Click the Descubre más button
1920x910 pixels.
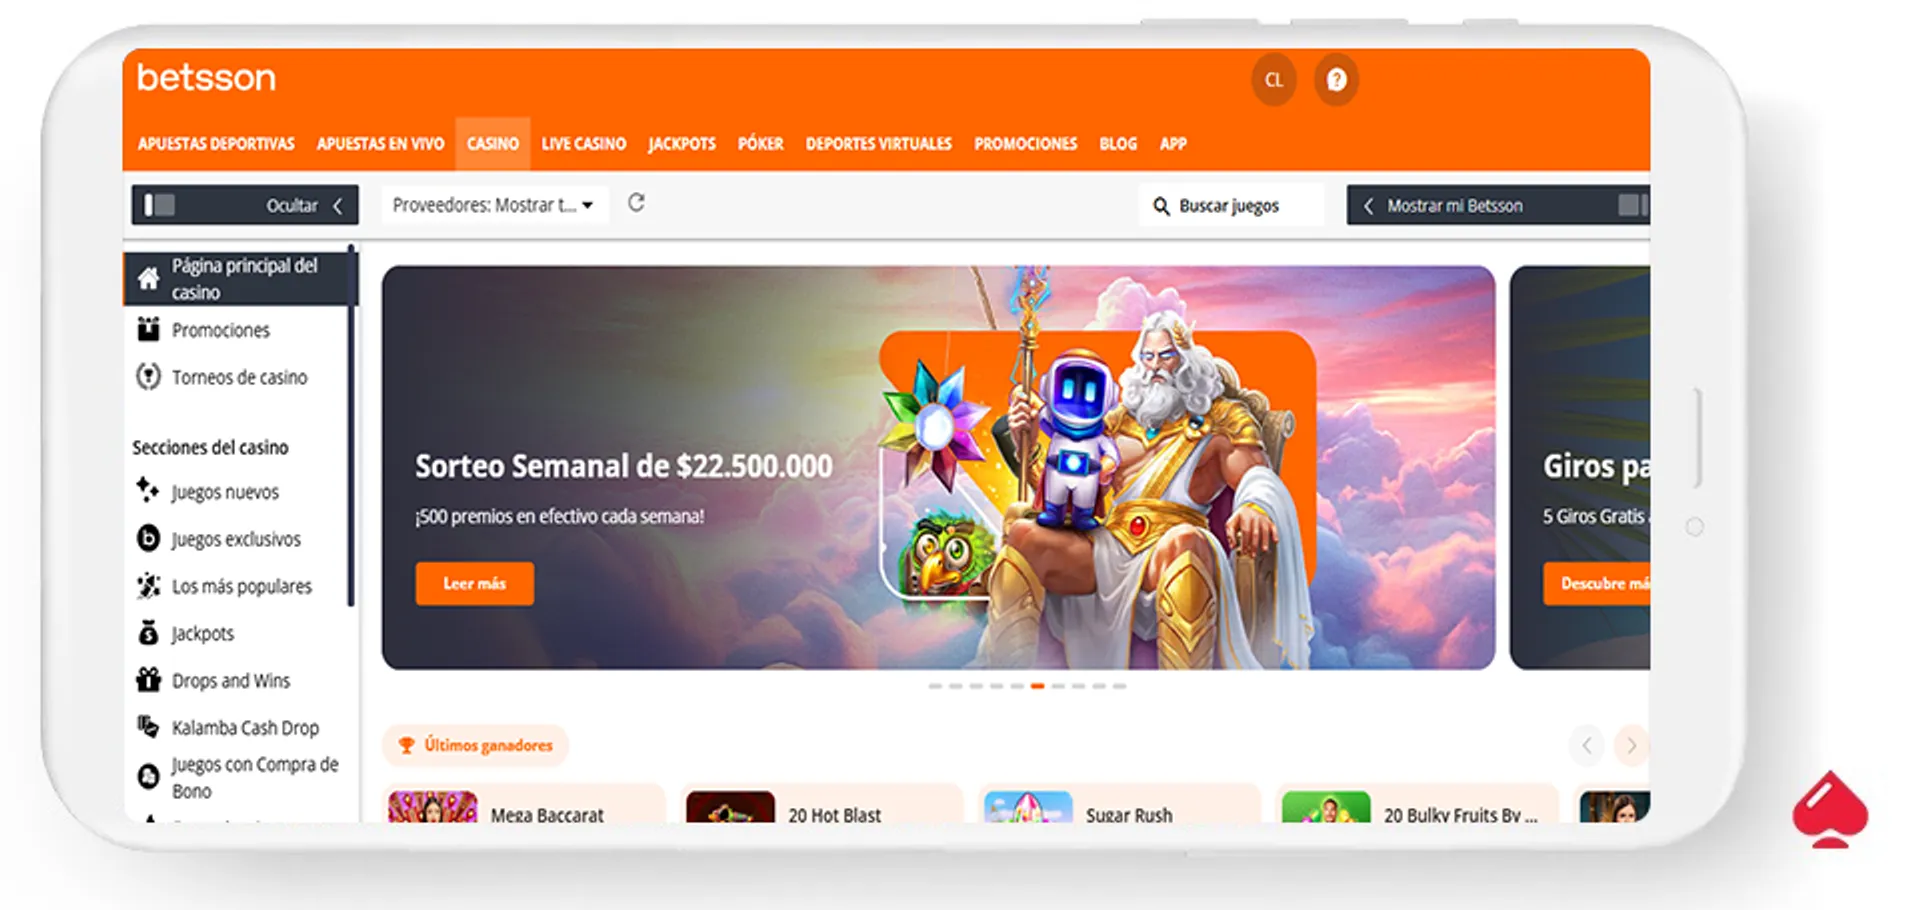[x=1597, y=583]
